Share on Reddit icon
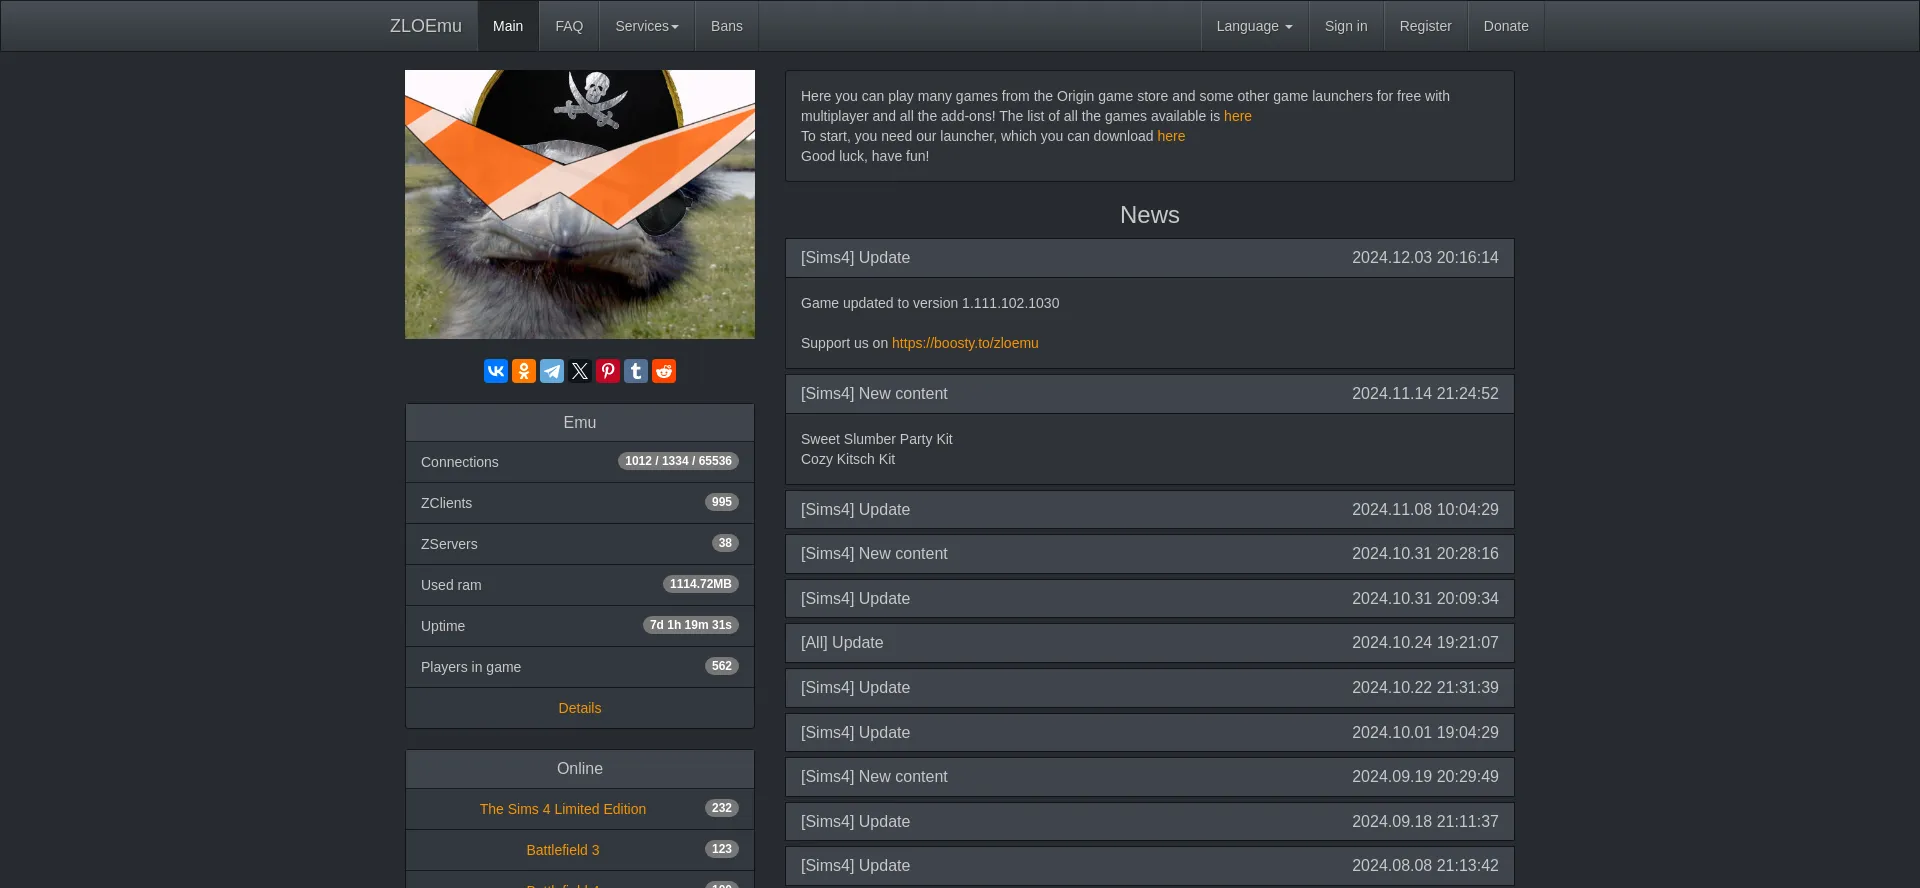The image size is (1920, 888). tap(664, 371)
